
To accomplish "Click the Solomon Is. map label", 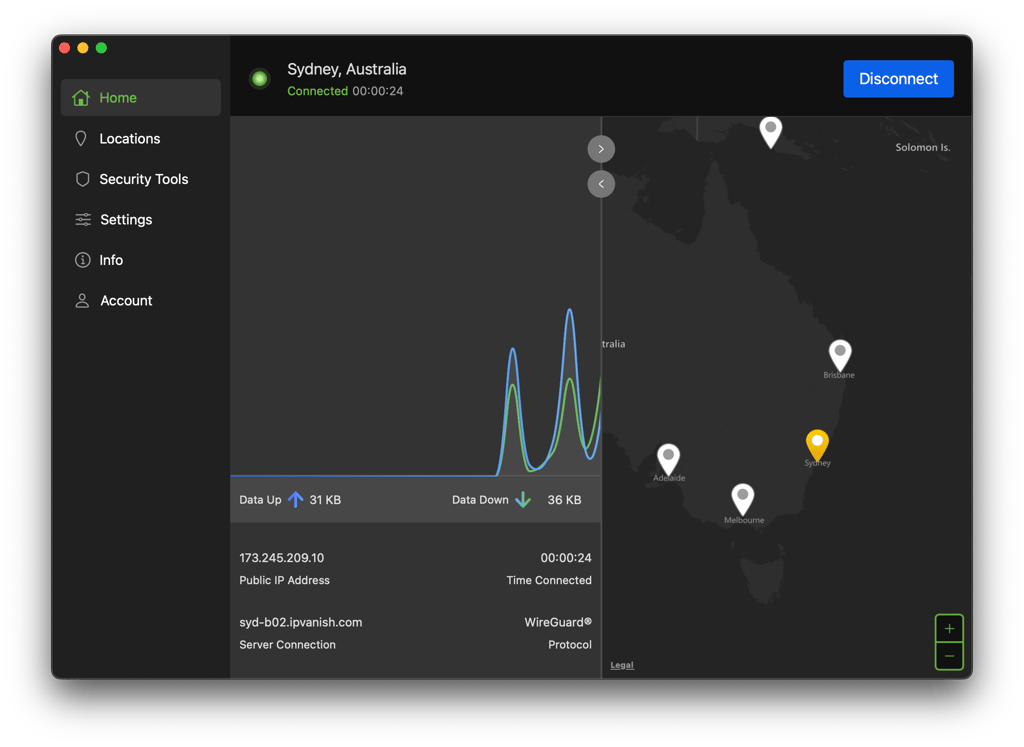I will tap(922, 148).
